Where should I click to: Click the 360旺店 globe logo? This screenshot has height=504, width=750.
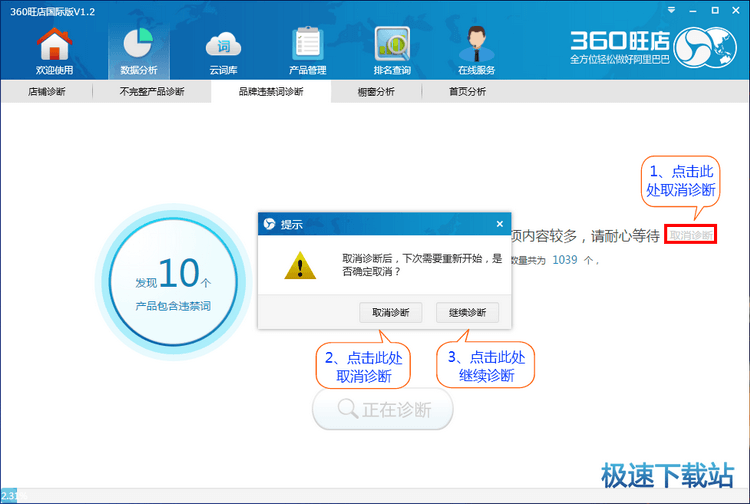point(705,47)
